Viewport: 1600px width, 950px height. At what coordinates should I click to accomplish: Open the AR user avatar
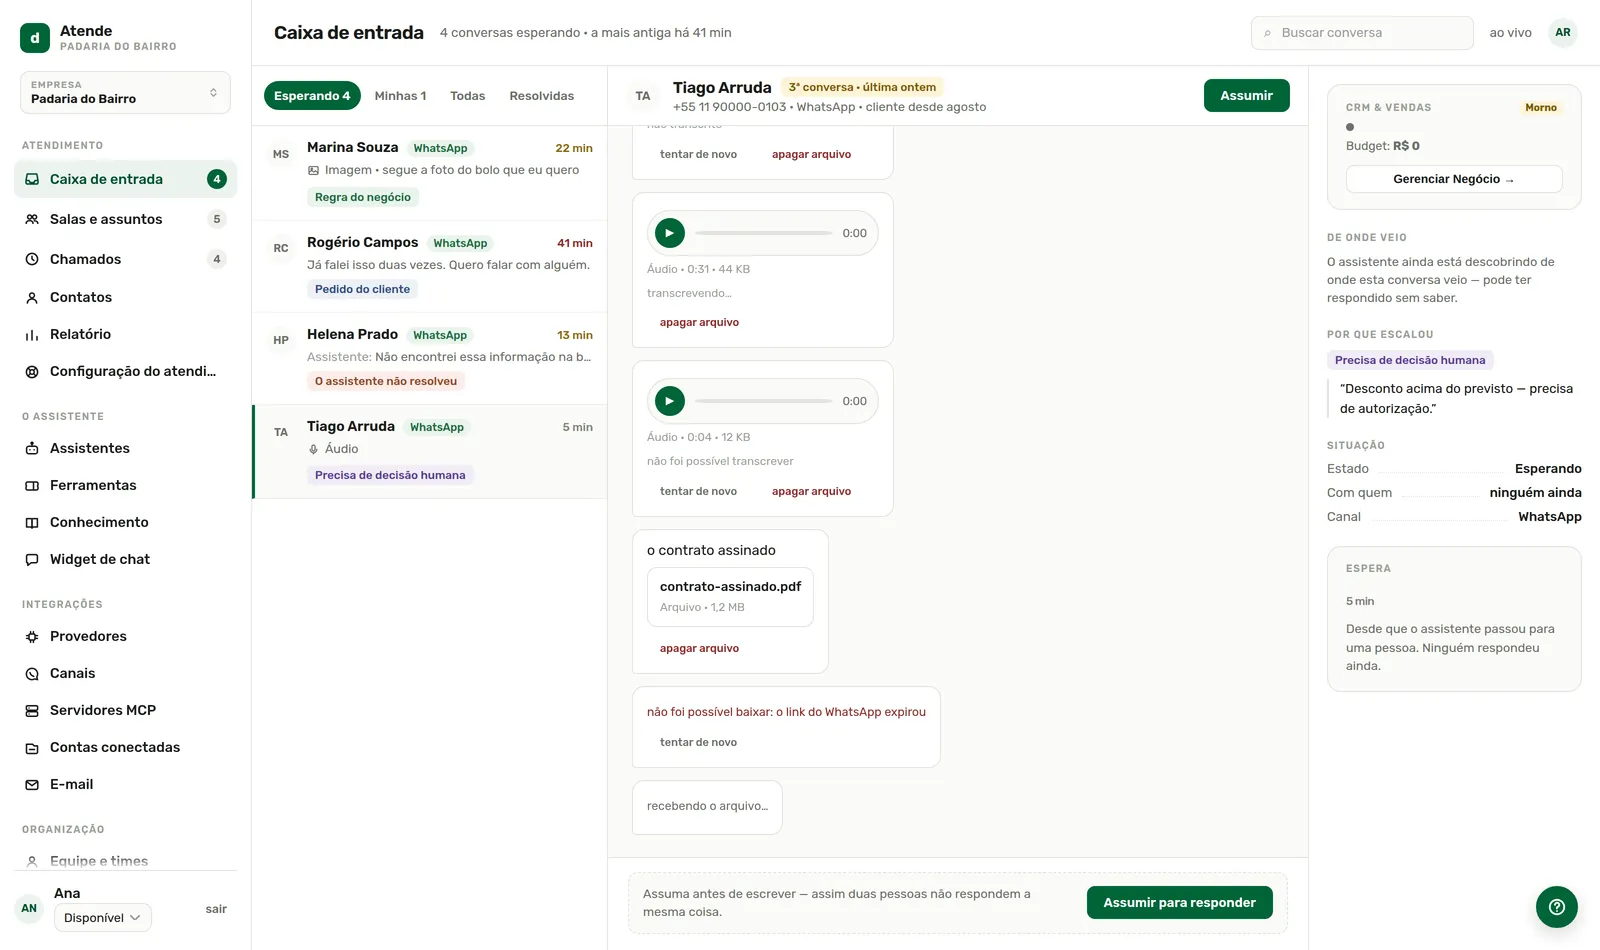pyautogui.click(x=1563, y=33)
